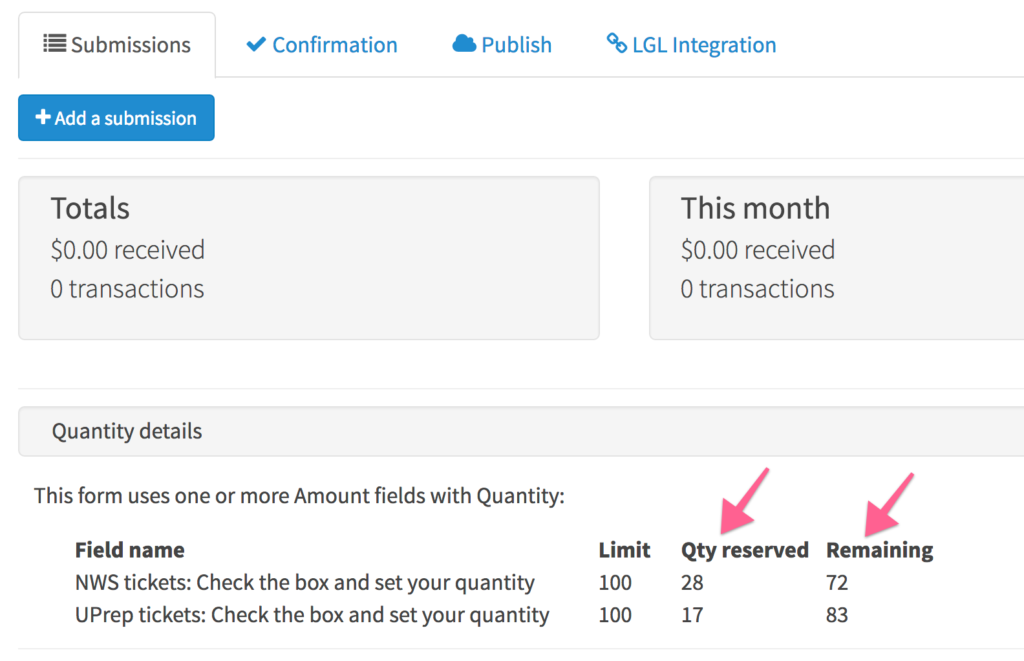The image size is (1024, 661).
Task: Open the LGL Integration tab
Action: click(692, 44)
